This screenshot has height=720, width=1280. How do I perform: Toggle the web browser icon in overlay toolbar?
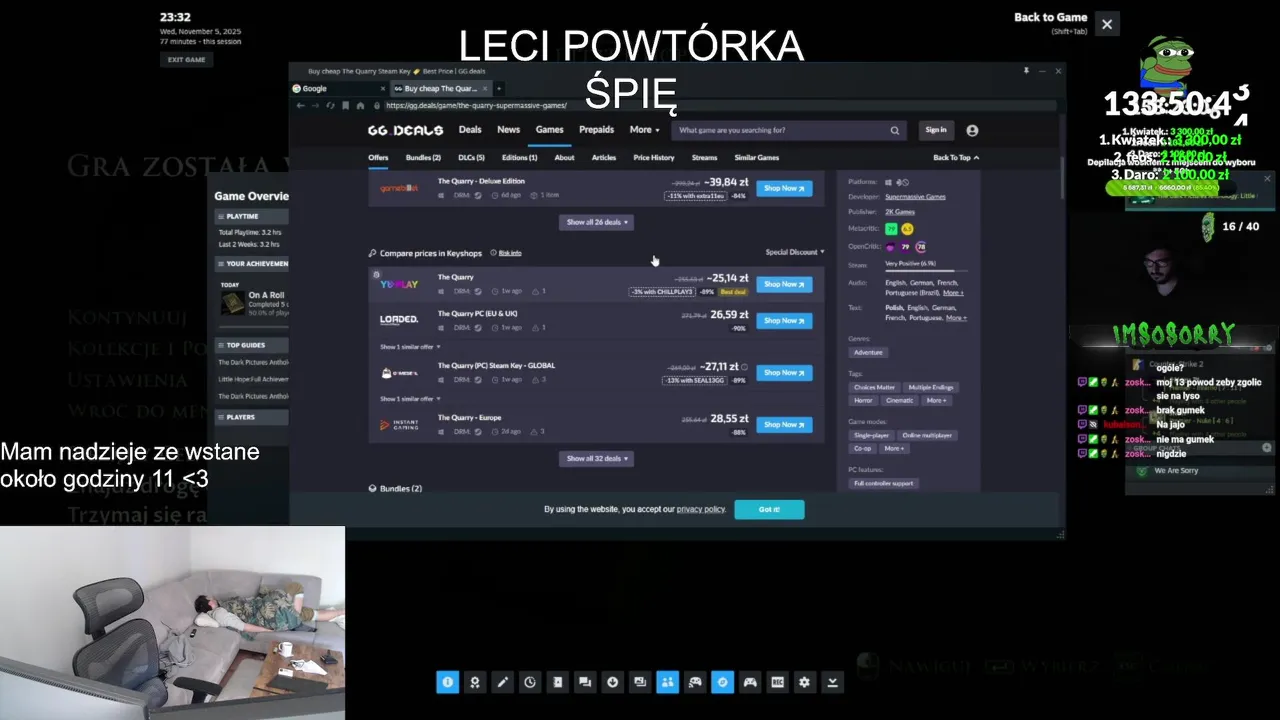(722, 682)
